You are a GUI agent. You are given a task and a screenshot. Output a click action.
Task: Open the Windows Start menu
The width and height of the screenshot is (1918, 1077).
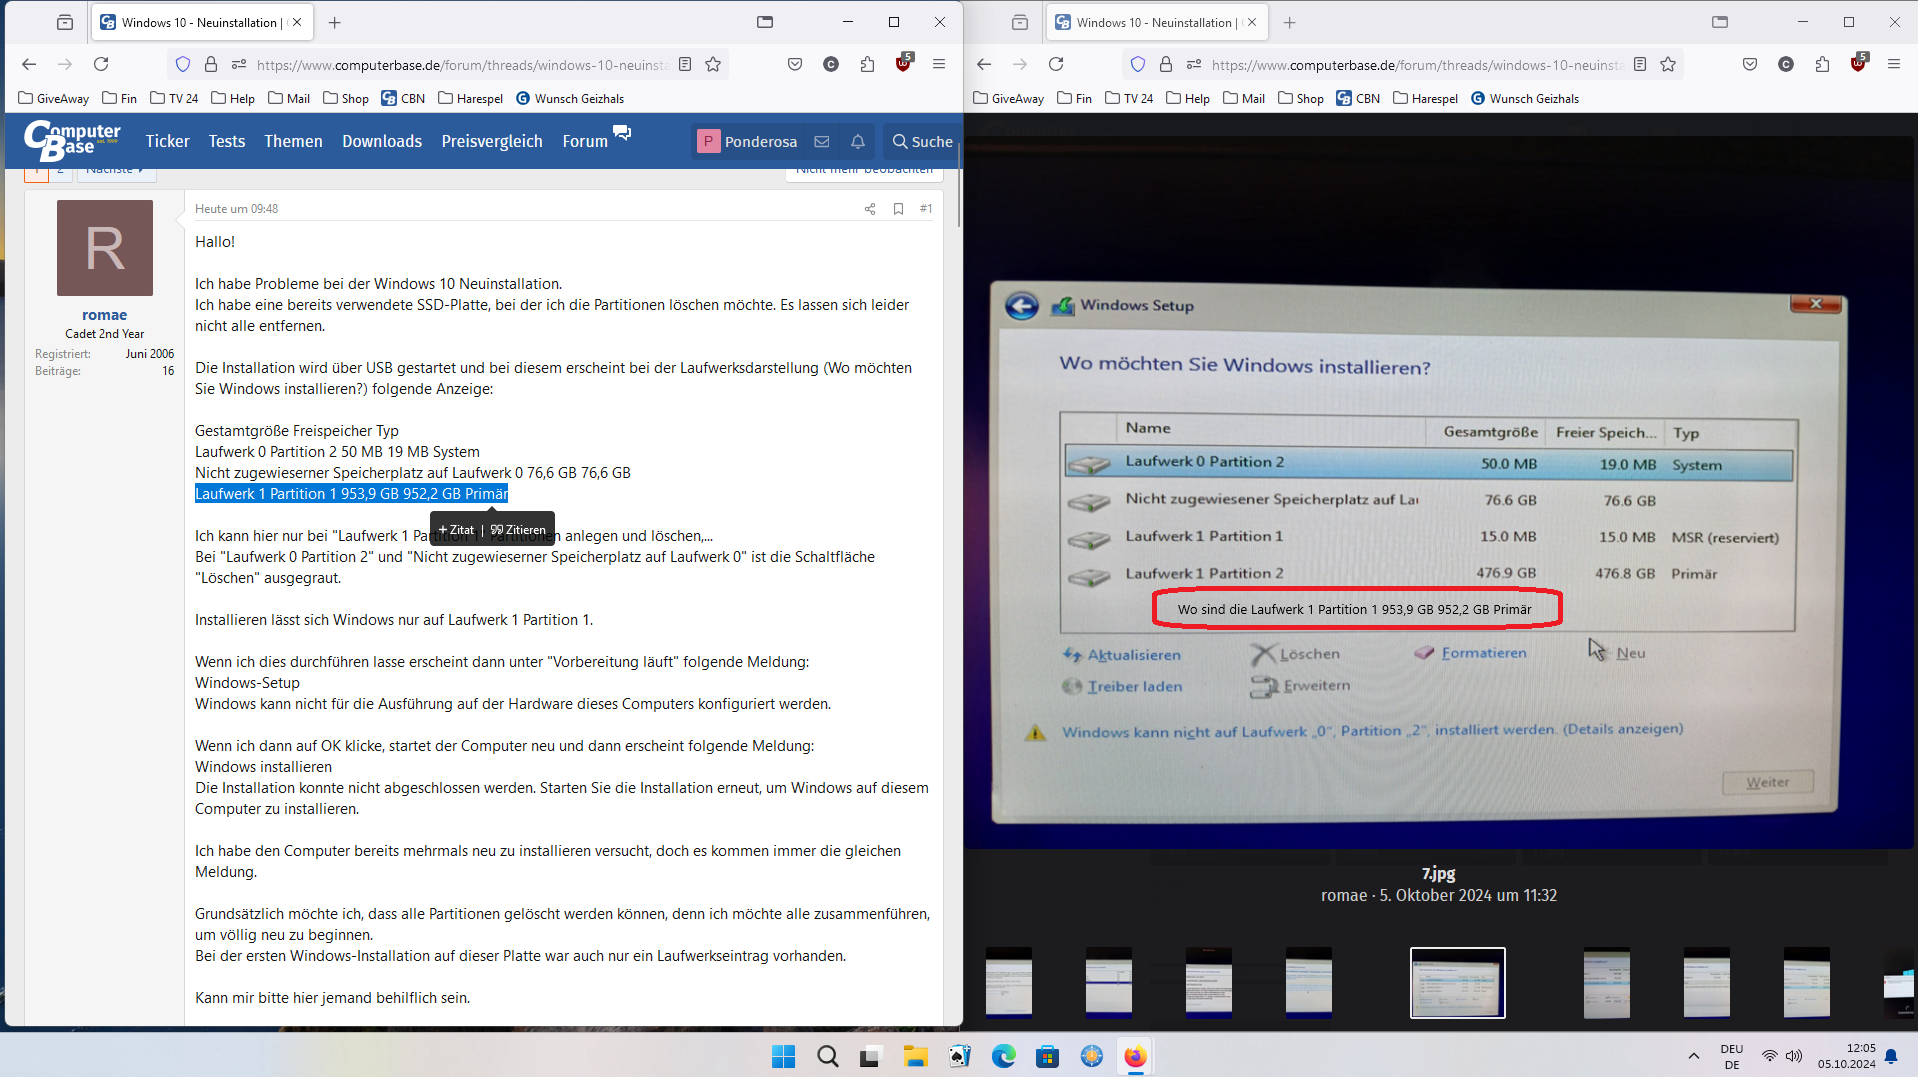point(784,1056)
